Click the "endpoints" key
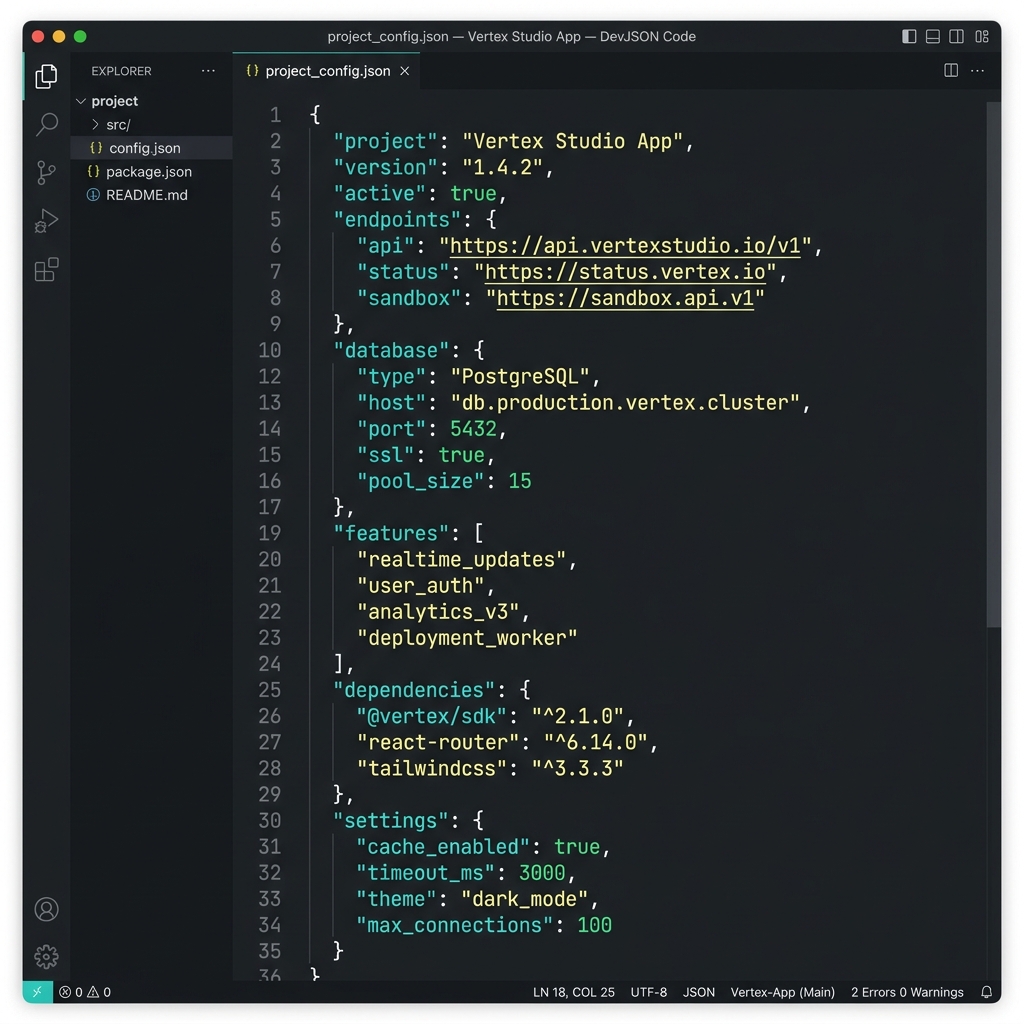Screen dimensions: 1024x1024 click(397, 219)
